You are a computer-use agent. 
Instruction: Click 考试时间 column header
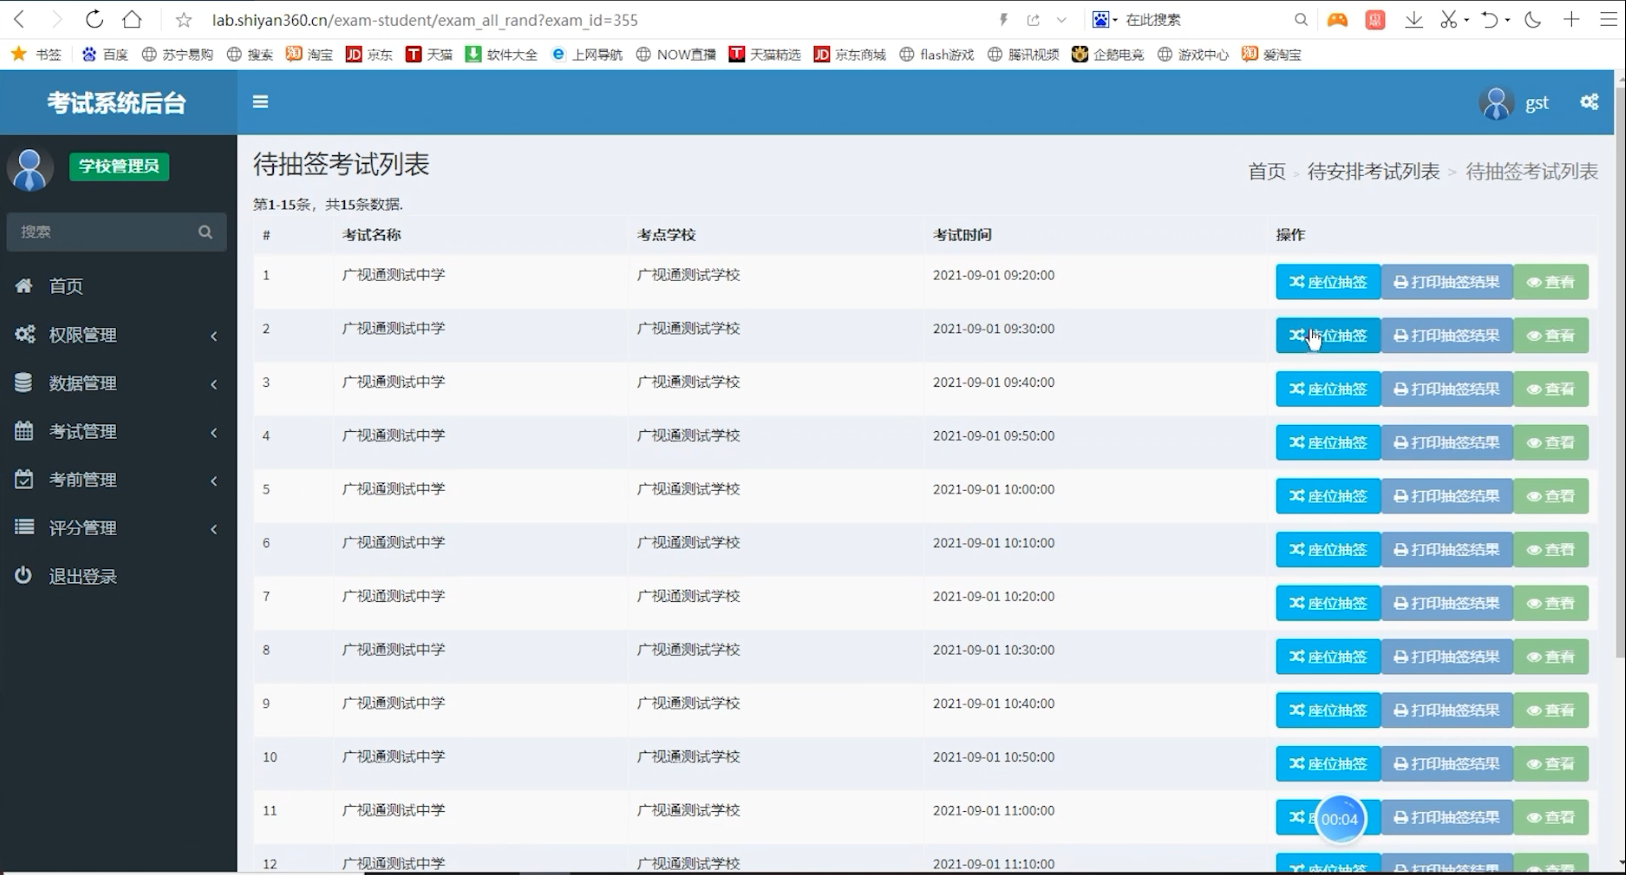962,235
